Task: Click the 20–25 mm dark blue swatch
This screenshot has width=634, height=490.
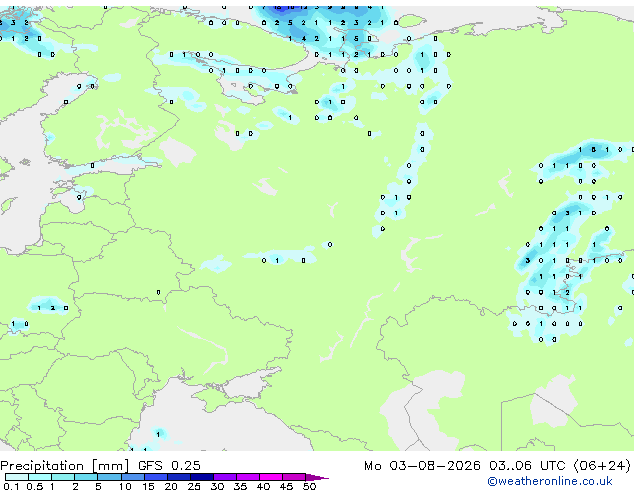Action: [178, 477]
